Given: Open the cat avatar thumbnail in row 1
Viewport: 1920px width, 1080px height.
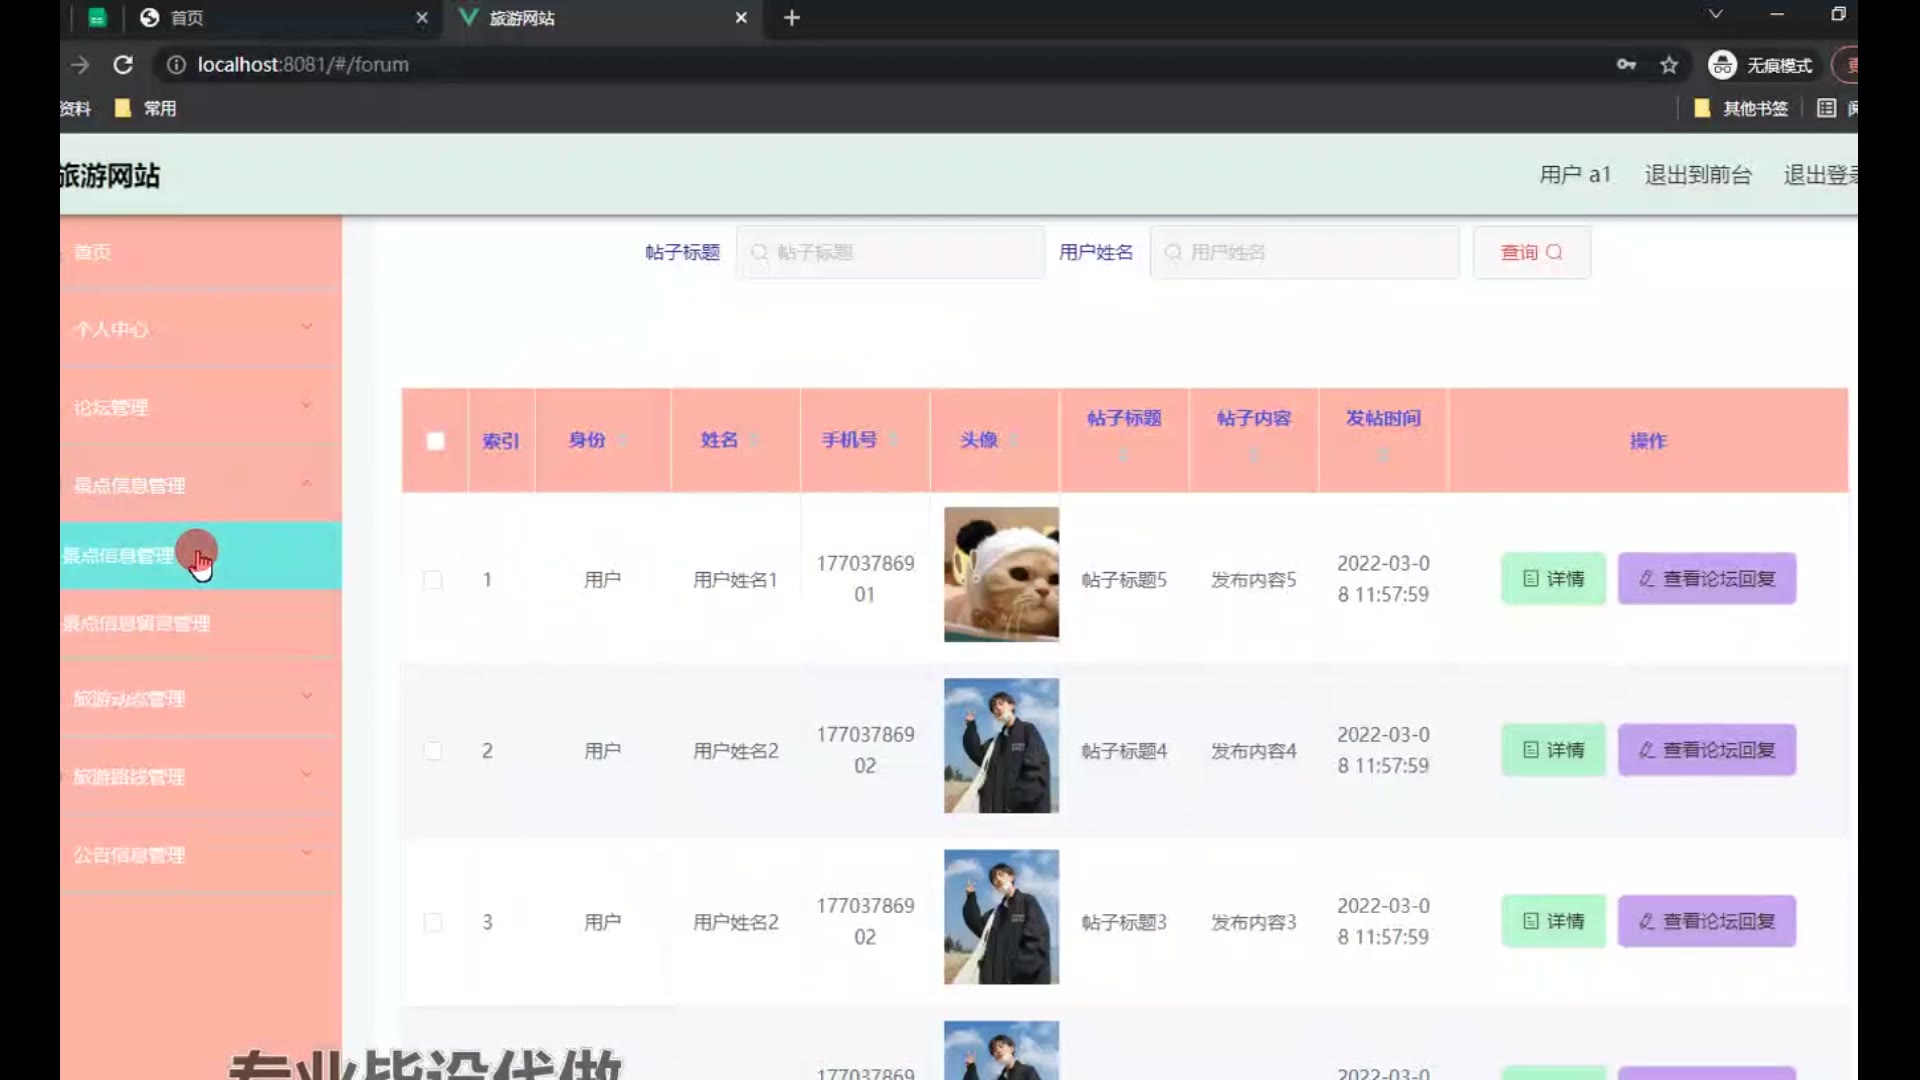Looking at the screenshot, I should click(1001, 574).
